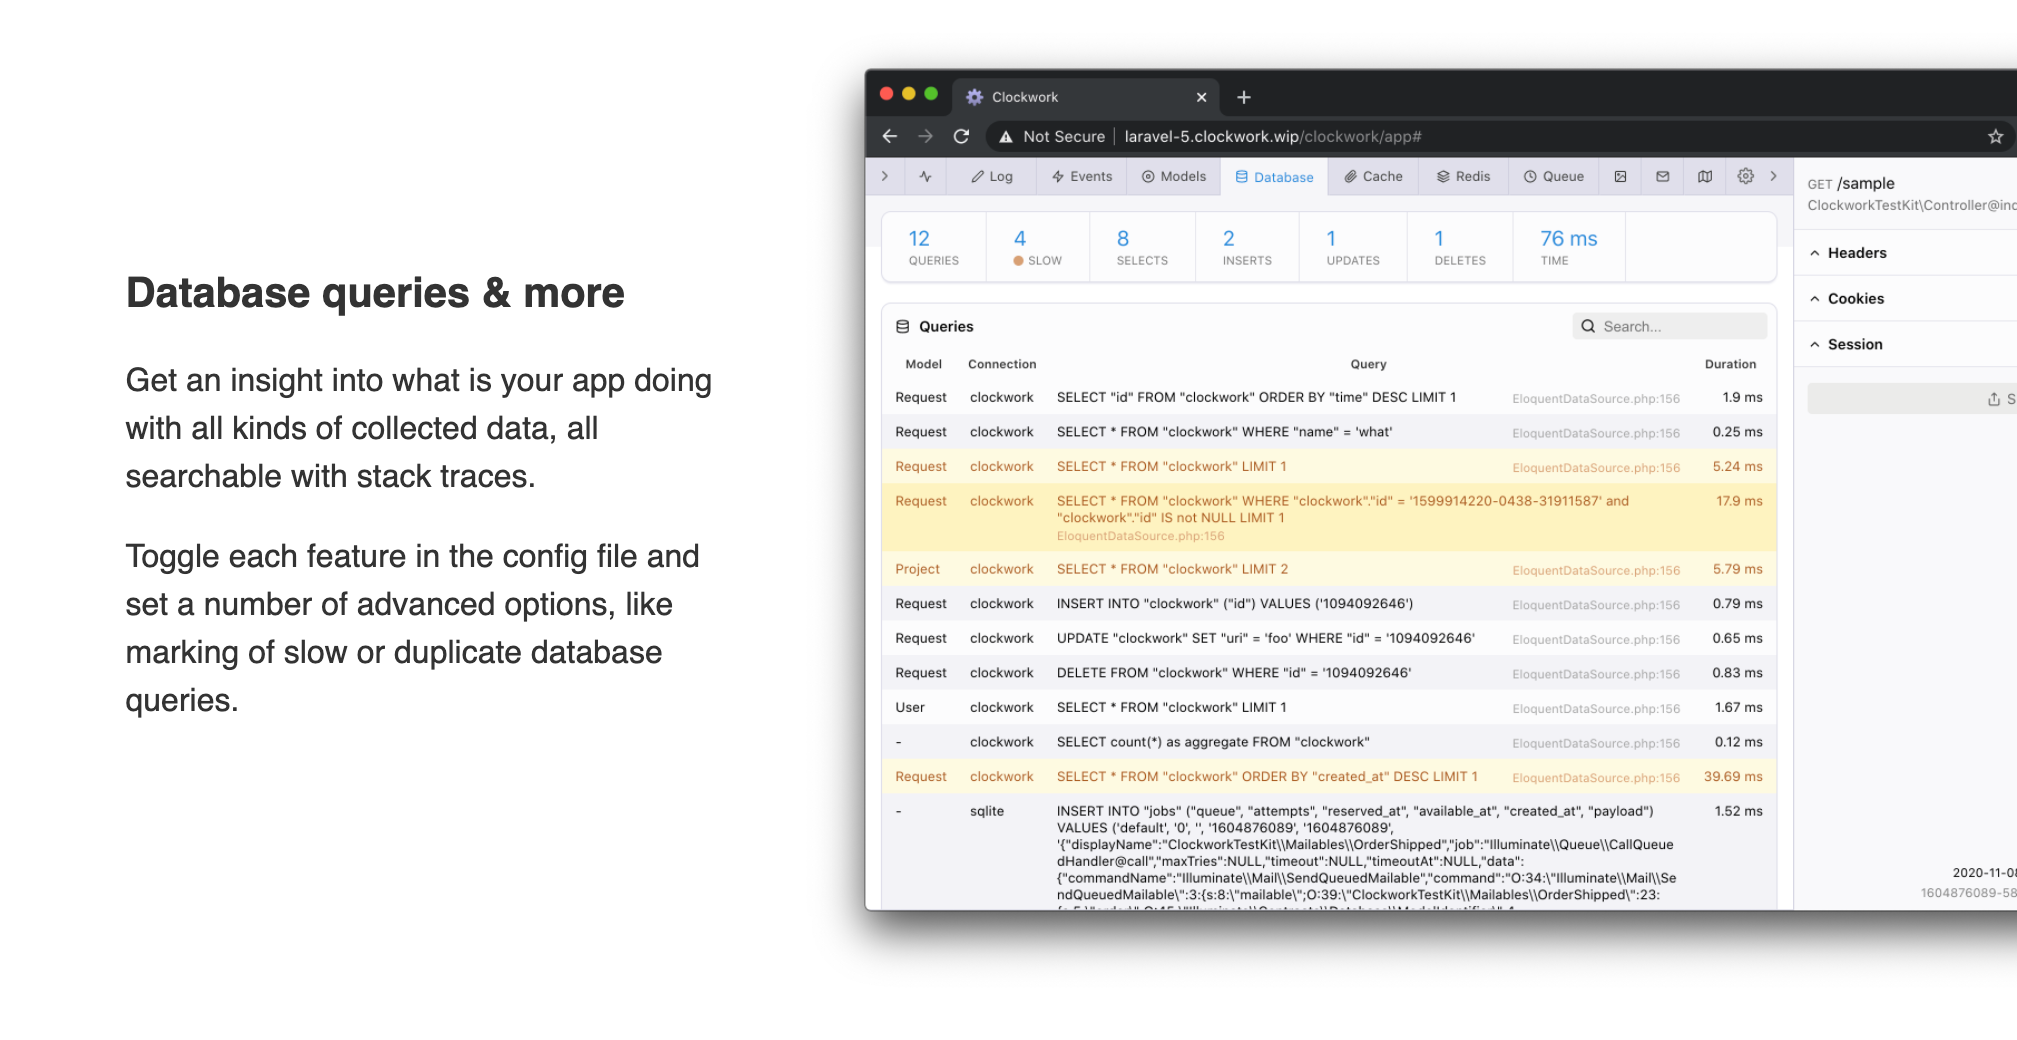Click the search magnifier icon in Queries
Screen dimensions: 2017x1040
tap(1588, 326)
